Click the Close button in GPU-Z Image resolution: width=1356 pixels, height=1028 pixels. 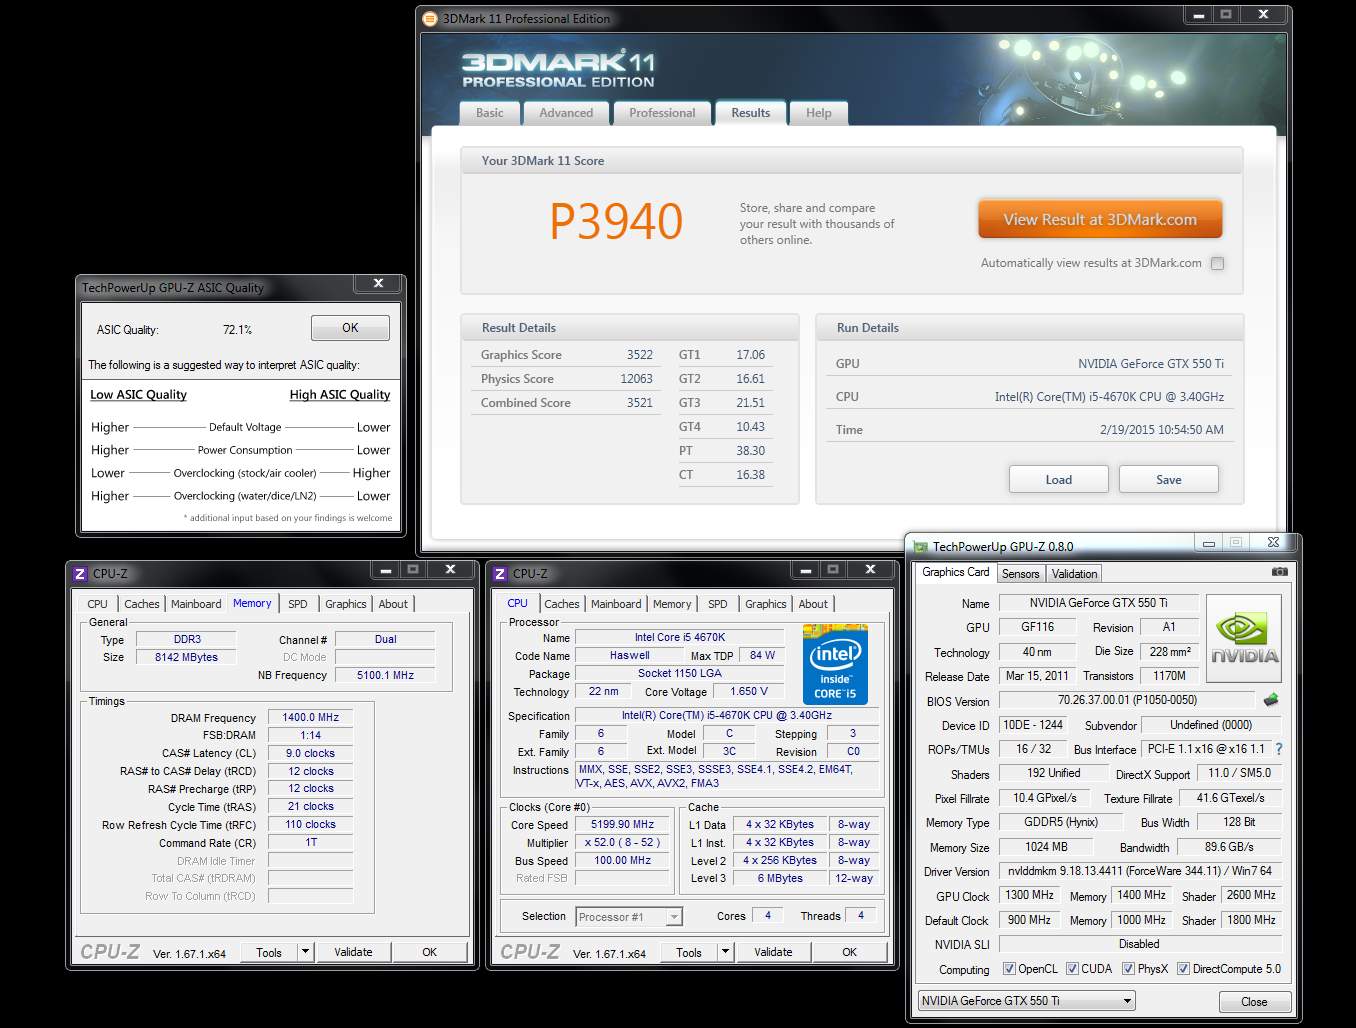coord(1254,1002)
